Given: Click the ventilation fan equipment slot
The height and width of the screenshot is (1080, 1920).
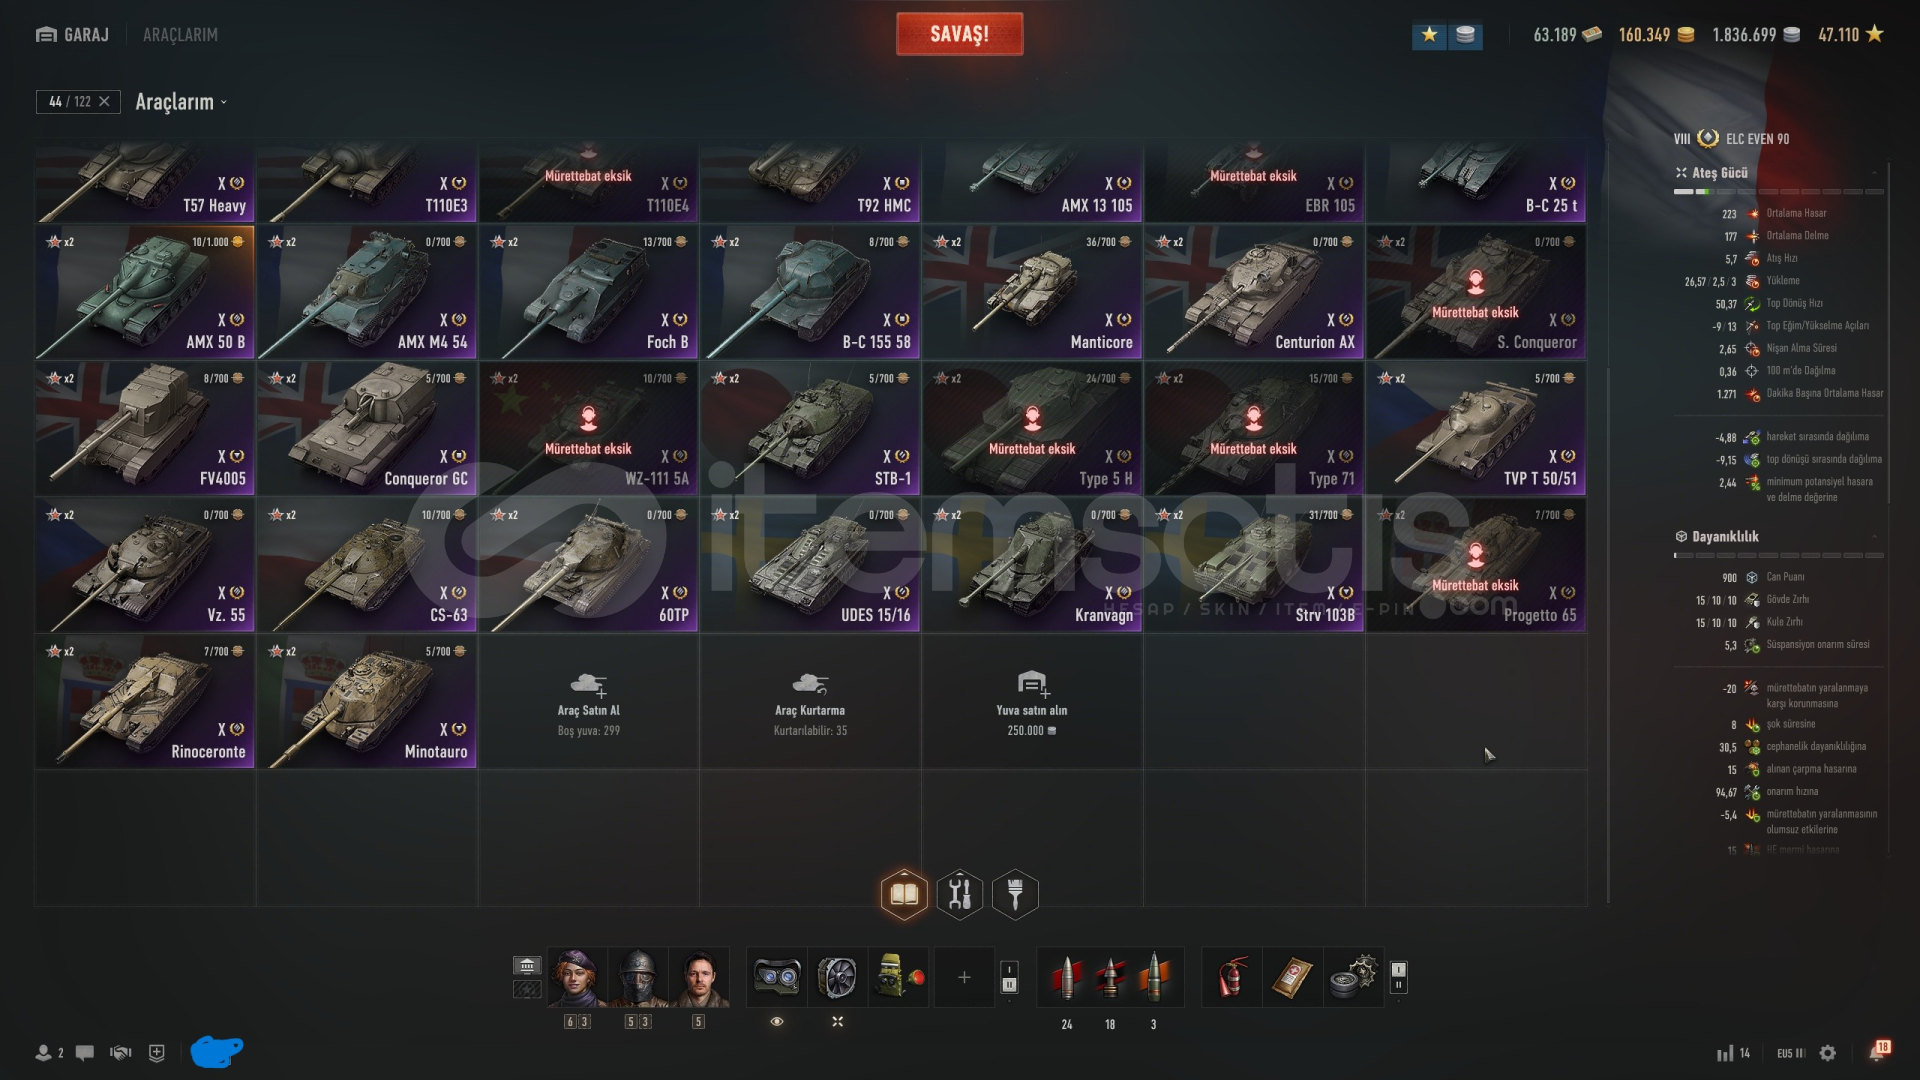Looking at the screenshot, I should 837,977.
